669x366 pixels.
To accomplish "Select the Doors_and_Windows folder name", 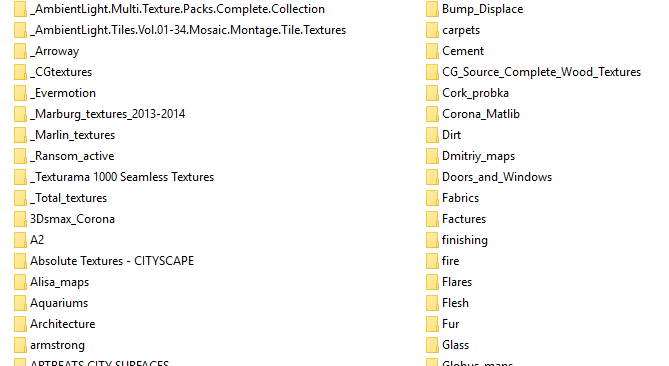I will coord(497,177).
